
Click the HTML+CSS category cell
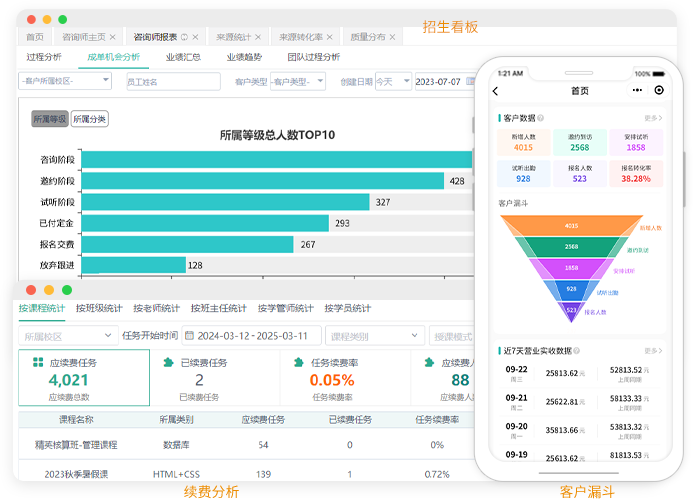[176, 474]
